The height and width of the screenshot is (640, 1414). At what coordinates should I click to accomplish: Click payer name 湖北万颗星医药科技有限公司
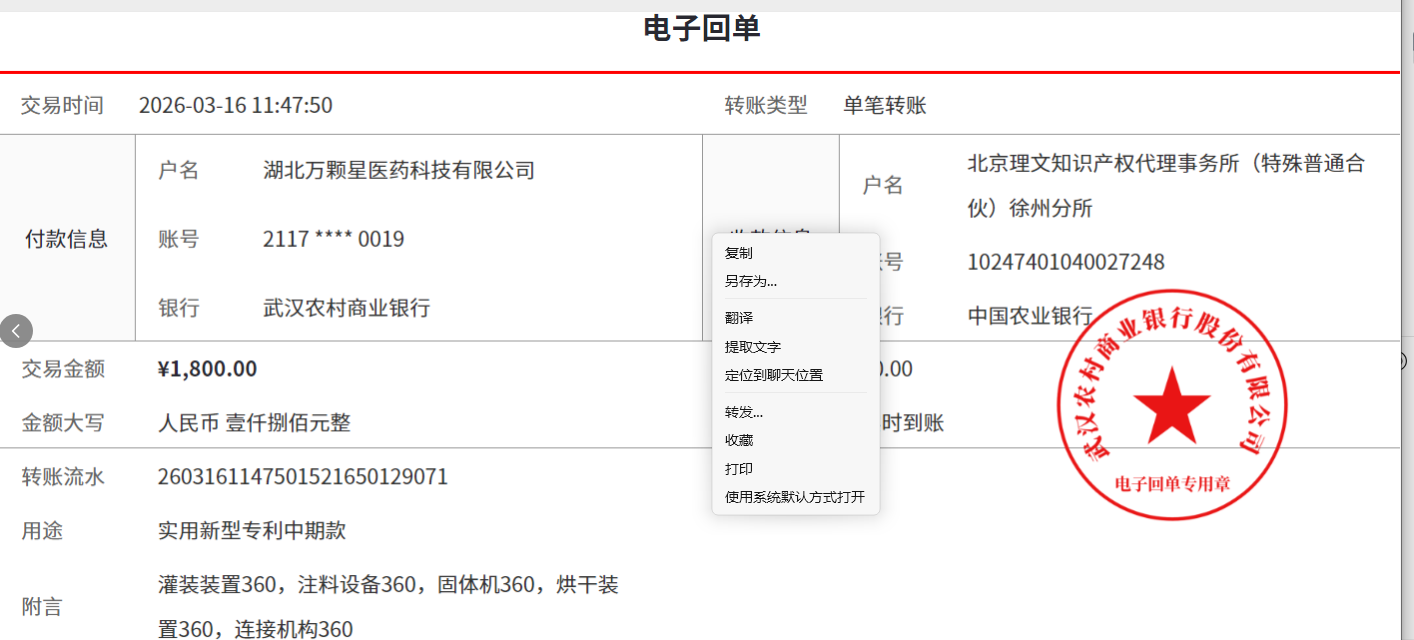(x=398, y=171)
